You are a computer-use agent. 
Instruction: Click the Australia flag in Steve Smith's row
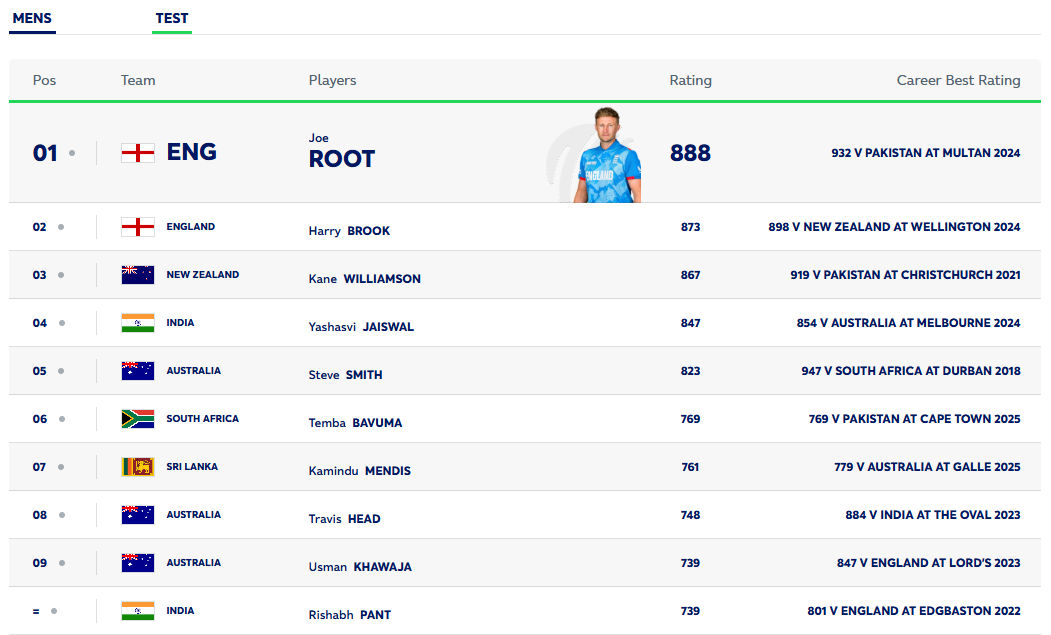[x=138, y=371]
